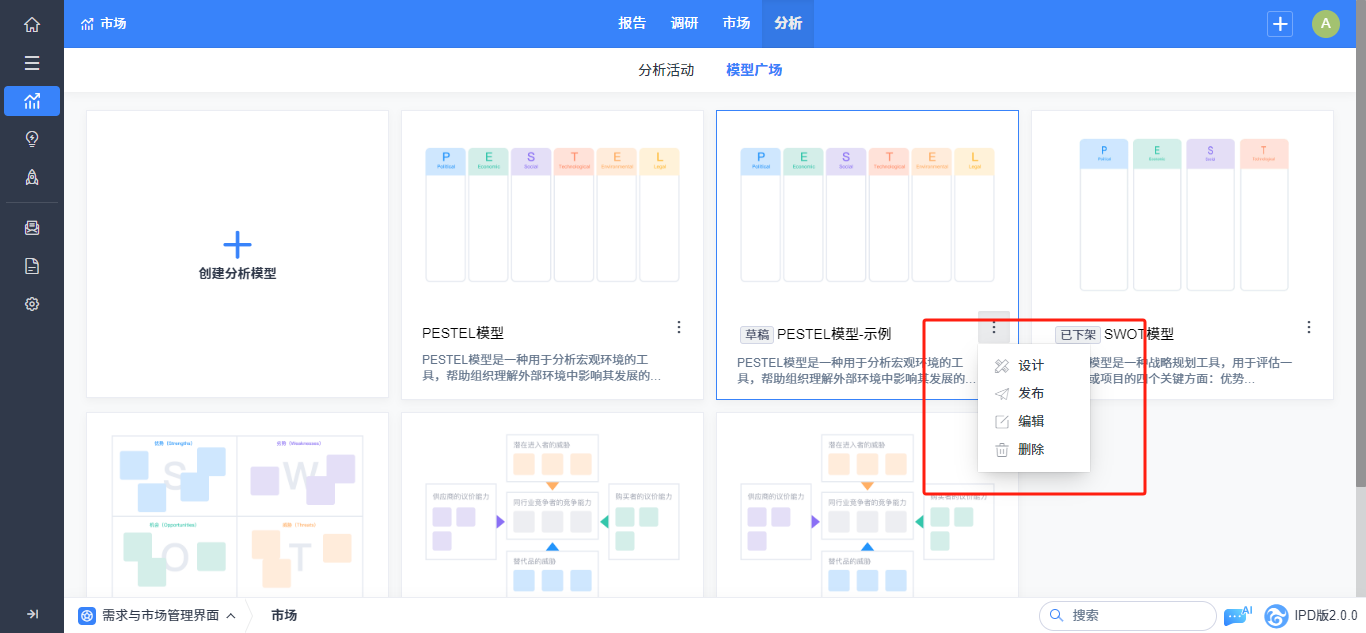Screen dimensions: 1366x633
Task: Open the hamburger menu icon in the sidebar
Action: point(32,63)
